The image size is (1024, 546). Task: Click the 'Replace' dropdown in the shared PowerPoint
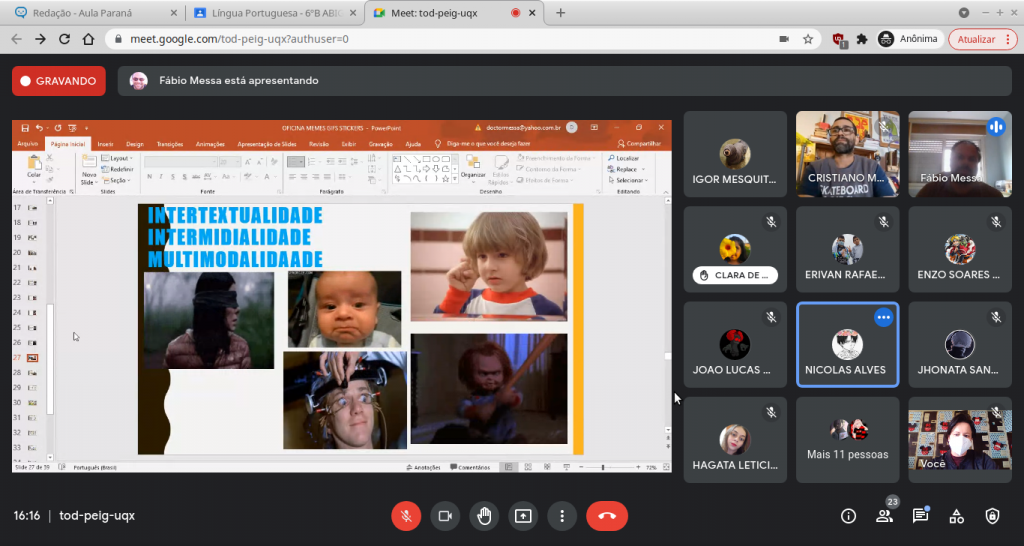626,169
